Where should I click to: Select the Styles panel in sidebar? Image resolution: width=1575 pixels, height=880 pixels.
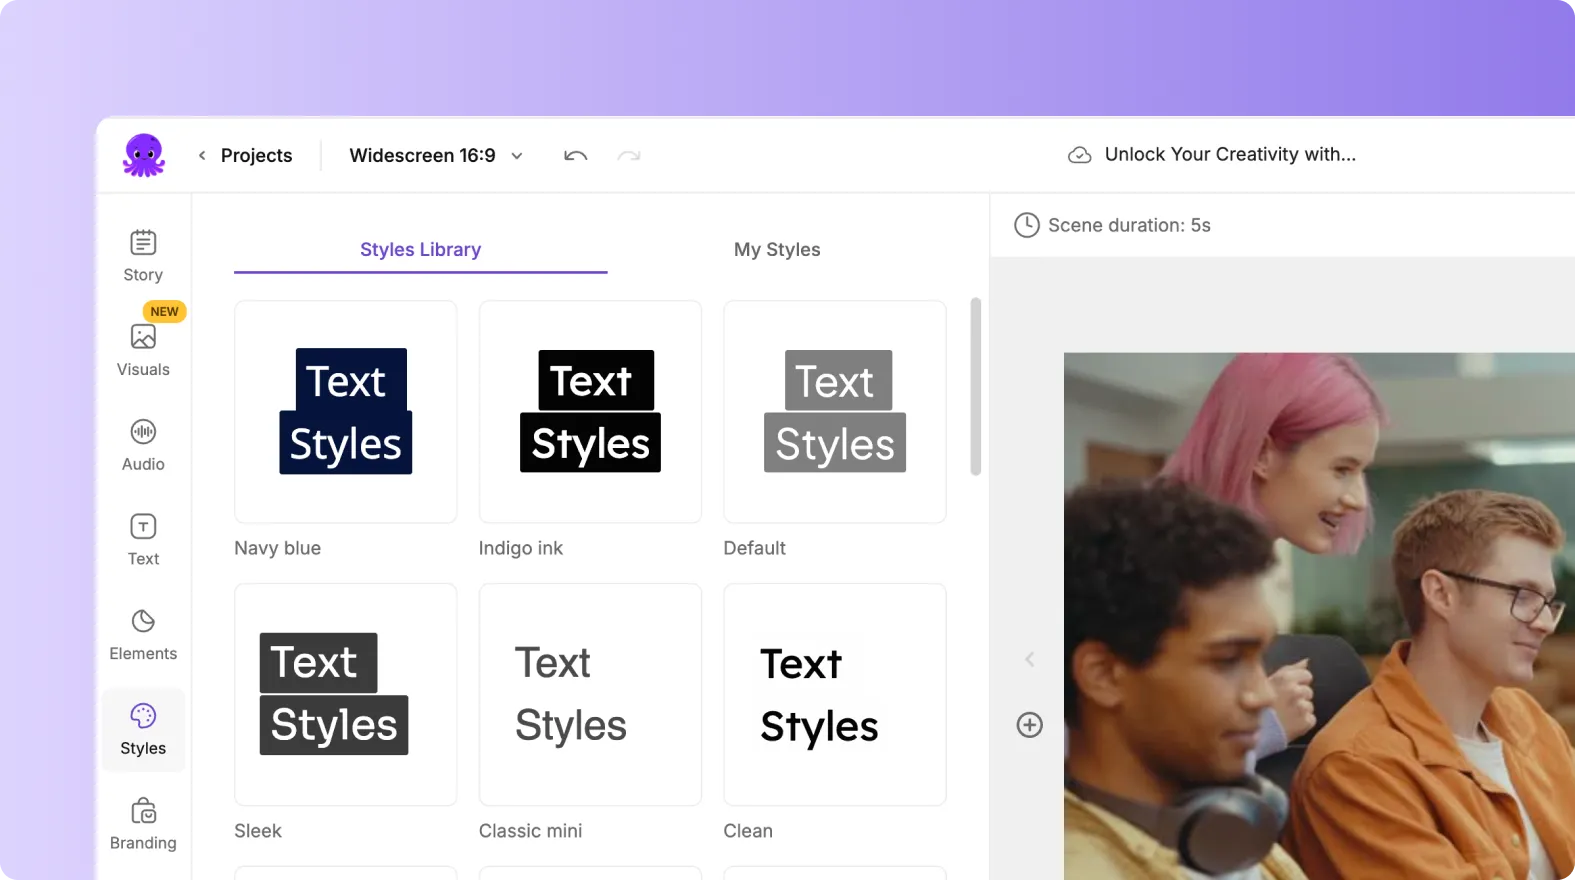143,730
